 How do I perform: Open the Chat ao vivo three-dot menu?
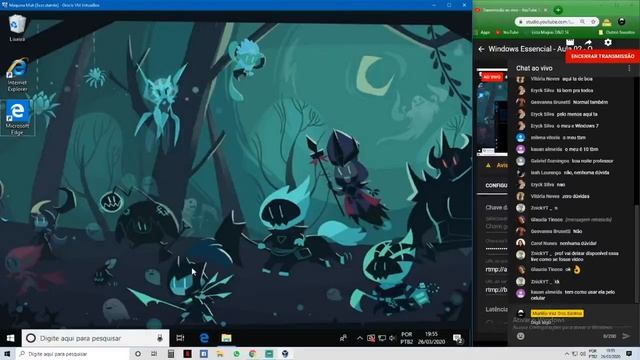coord(629,68)
